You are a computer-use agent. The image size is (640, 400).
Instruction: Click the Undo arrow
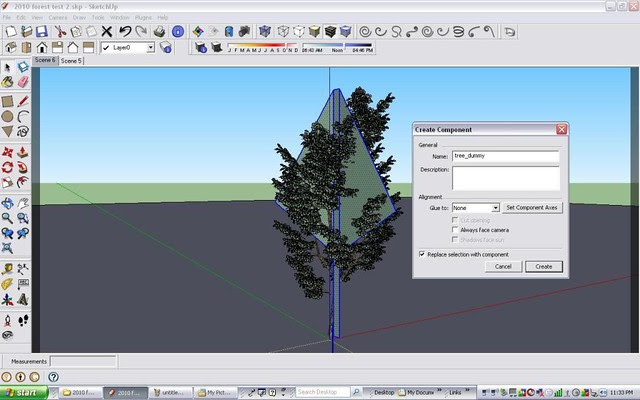click(125, 31)
